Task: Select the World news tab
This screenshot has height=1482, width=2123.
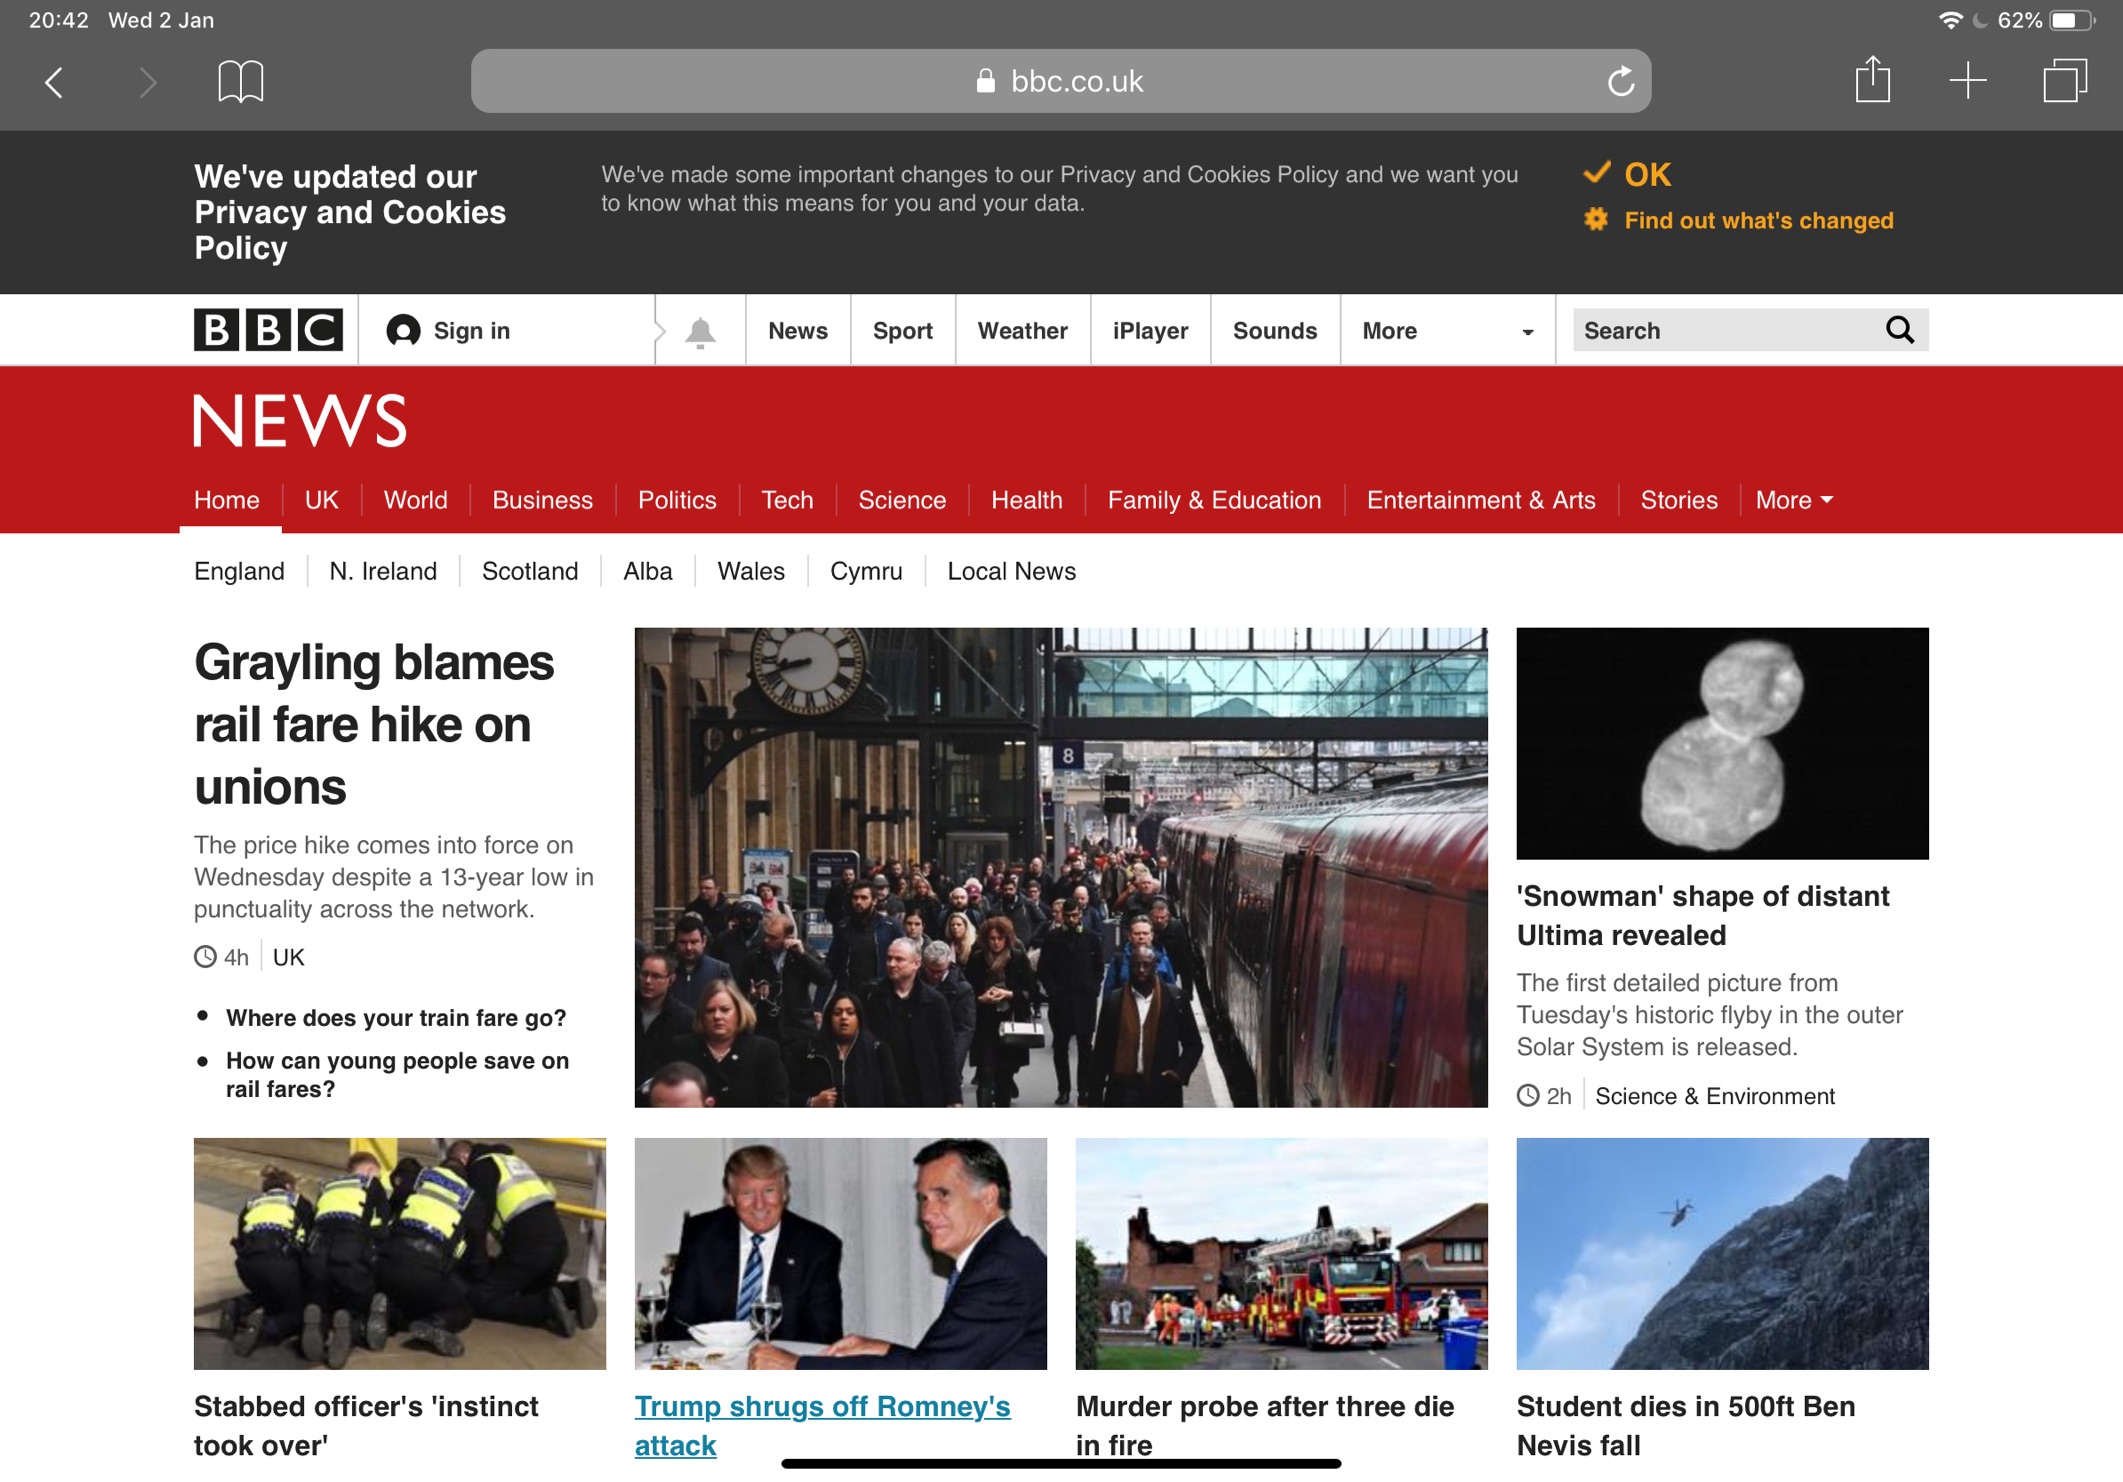Action: (x=415, y=500)
